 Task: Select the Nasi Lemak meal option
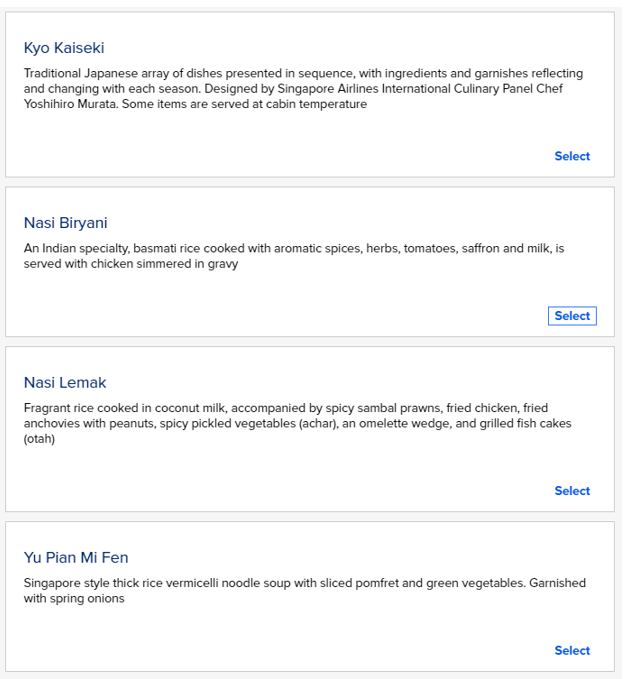coord(572,491)
